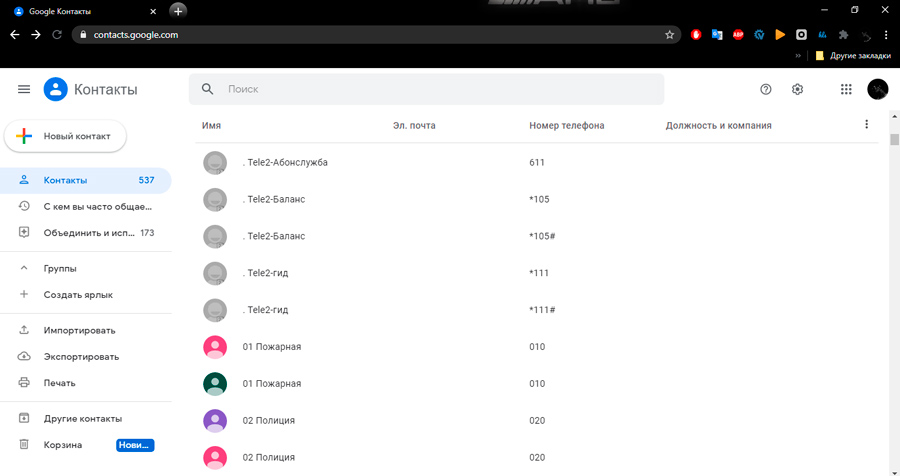Image resolution: width=900 pixels, height=476 pixels.
Task: Collapse the Группы section
Action: pyautogui.click(x=24, y=268)
